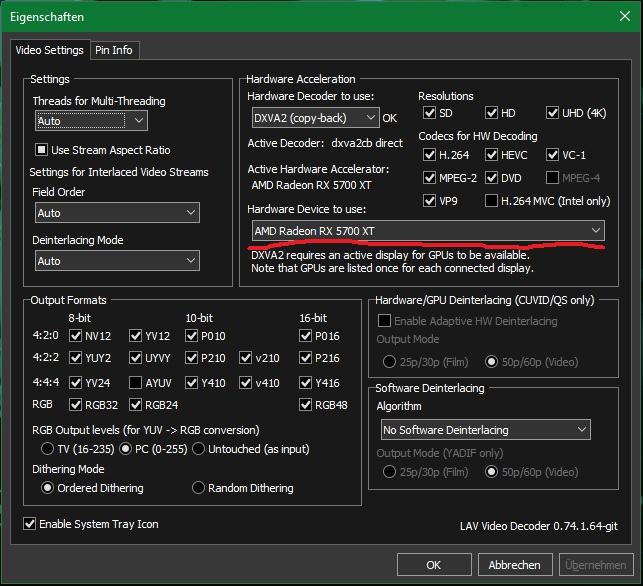Uncheck P210 output format
This screenshot has height=586, width=643.
[x=192, y=358]
